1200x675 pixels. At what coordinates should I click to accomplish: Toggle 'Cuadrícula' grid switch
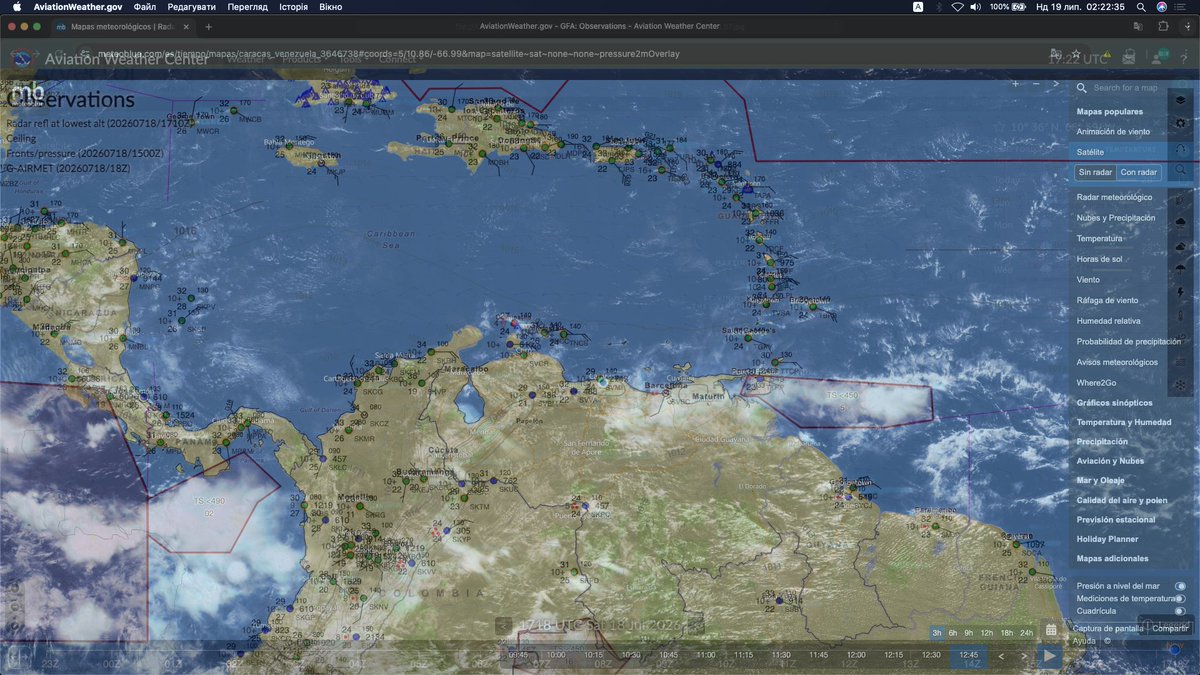point(1181,610)
